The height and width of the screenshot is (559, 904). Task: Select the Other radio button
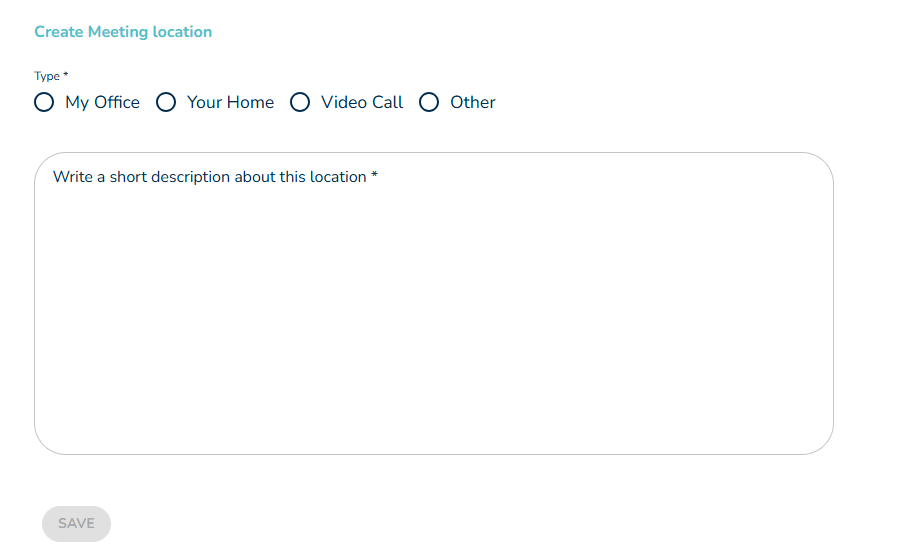429,102
